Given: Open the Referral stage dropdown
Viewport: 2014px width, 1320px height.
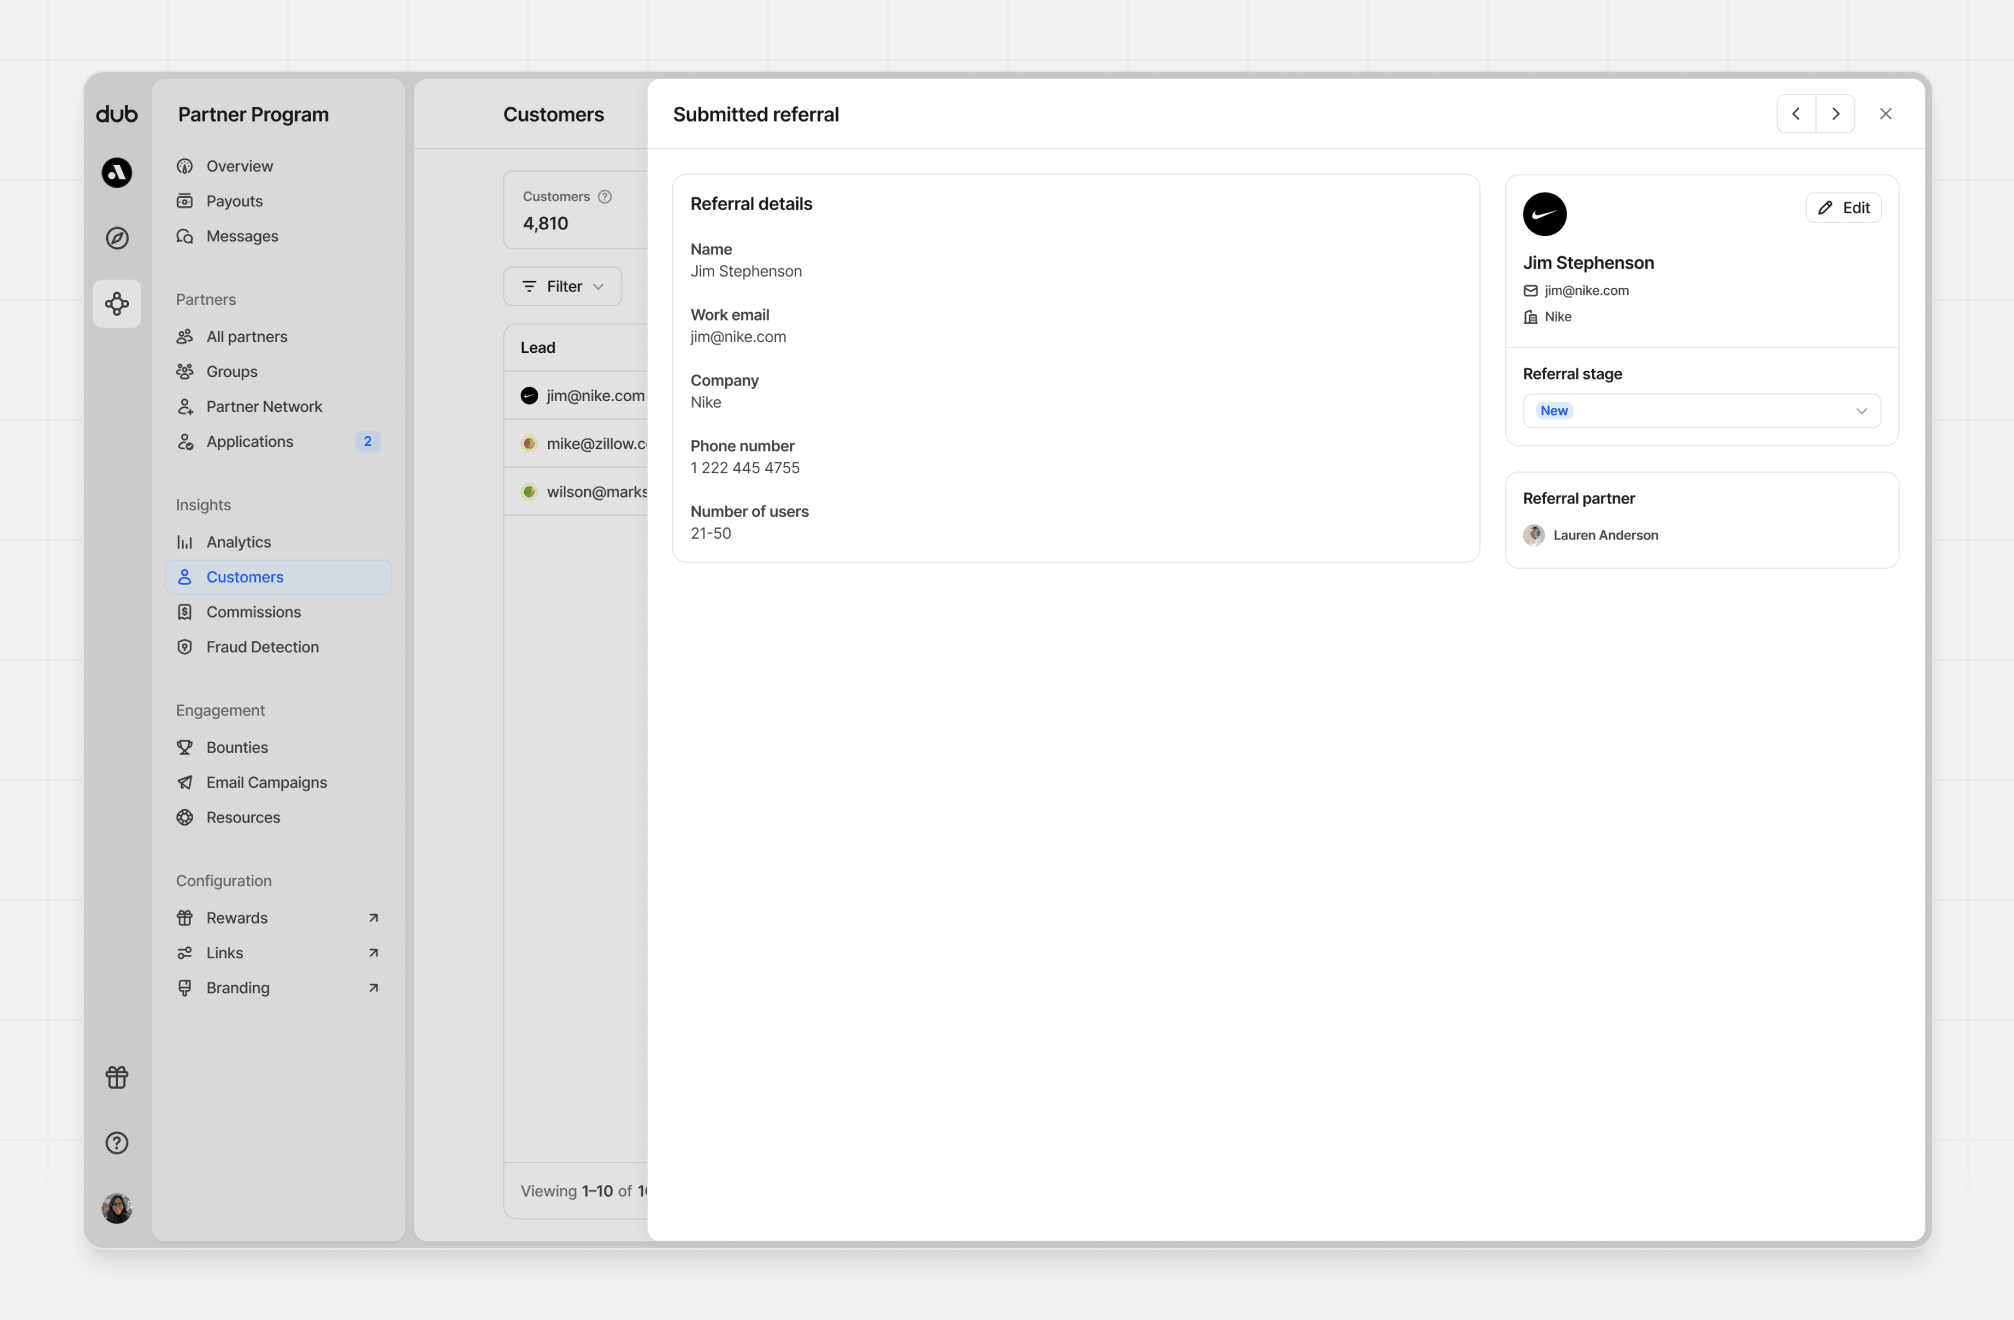Looking at the screenshot, I should click(x=1701, y=411).
